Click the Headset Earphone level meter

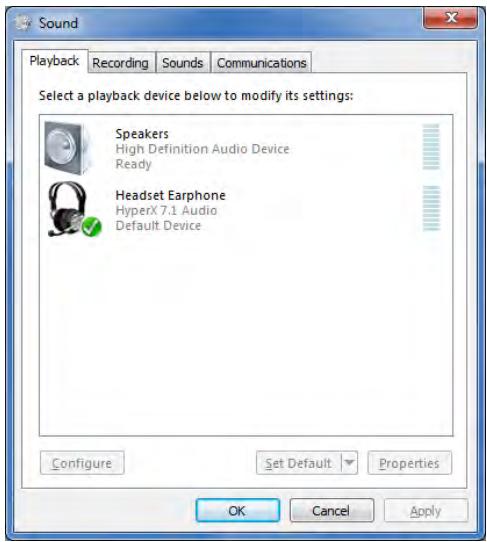click(x=431, y=208)
